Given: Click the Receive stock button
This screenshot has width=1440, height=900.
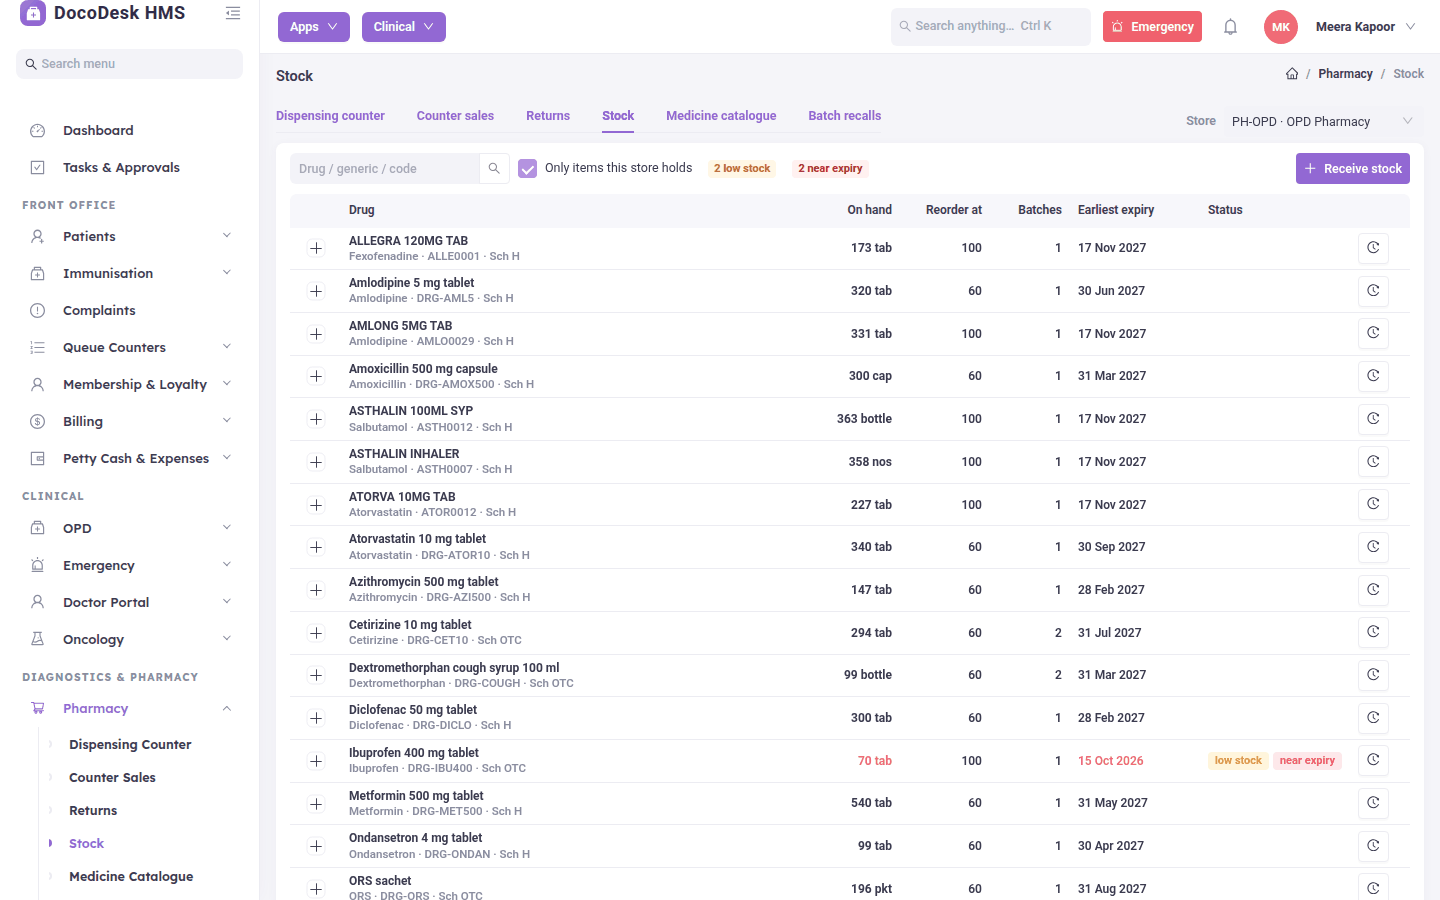Looking at the screenshot, I should [1353, 169].
